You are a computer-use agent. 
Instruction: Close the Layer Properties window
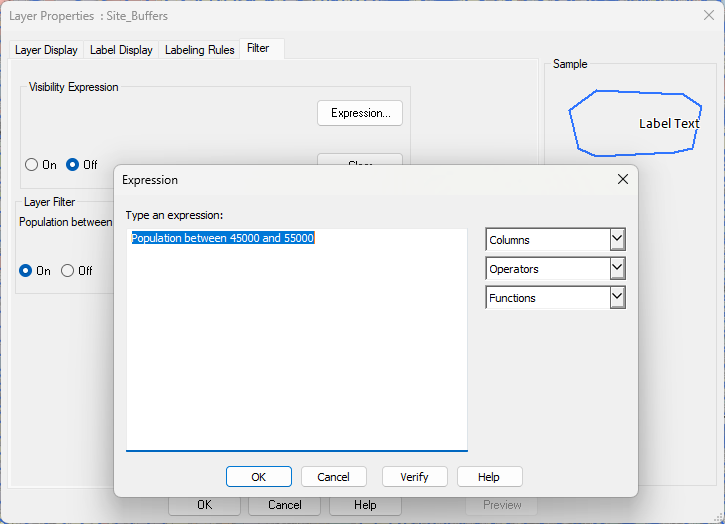[708, 14]
